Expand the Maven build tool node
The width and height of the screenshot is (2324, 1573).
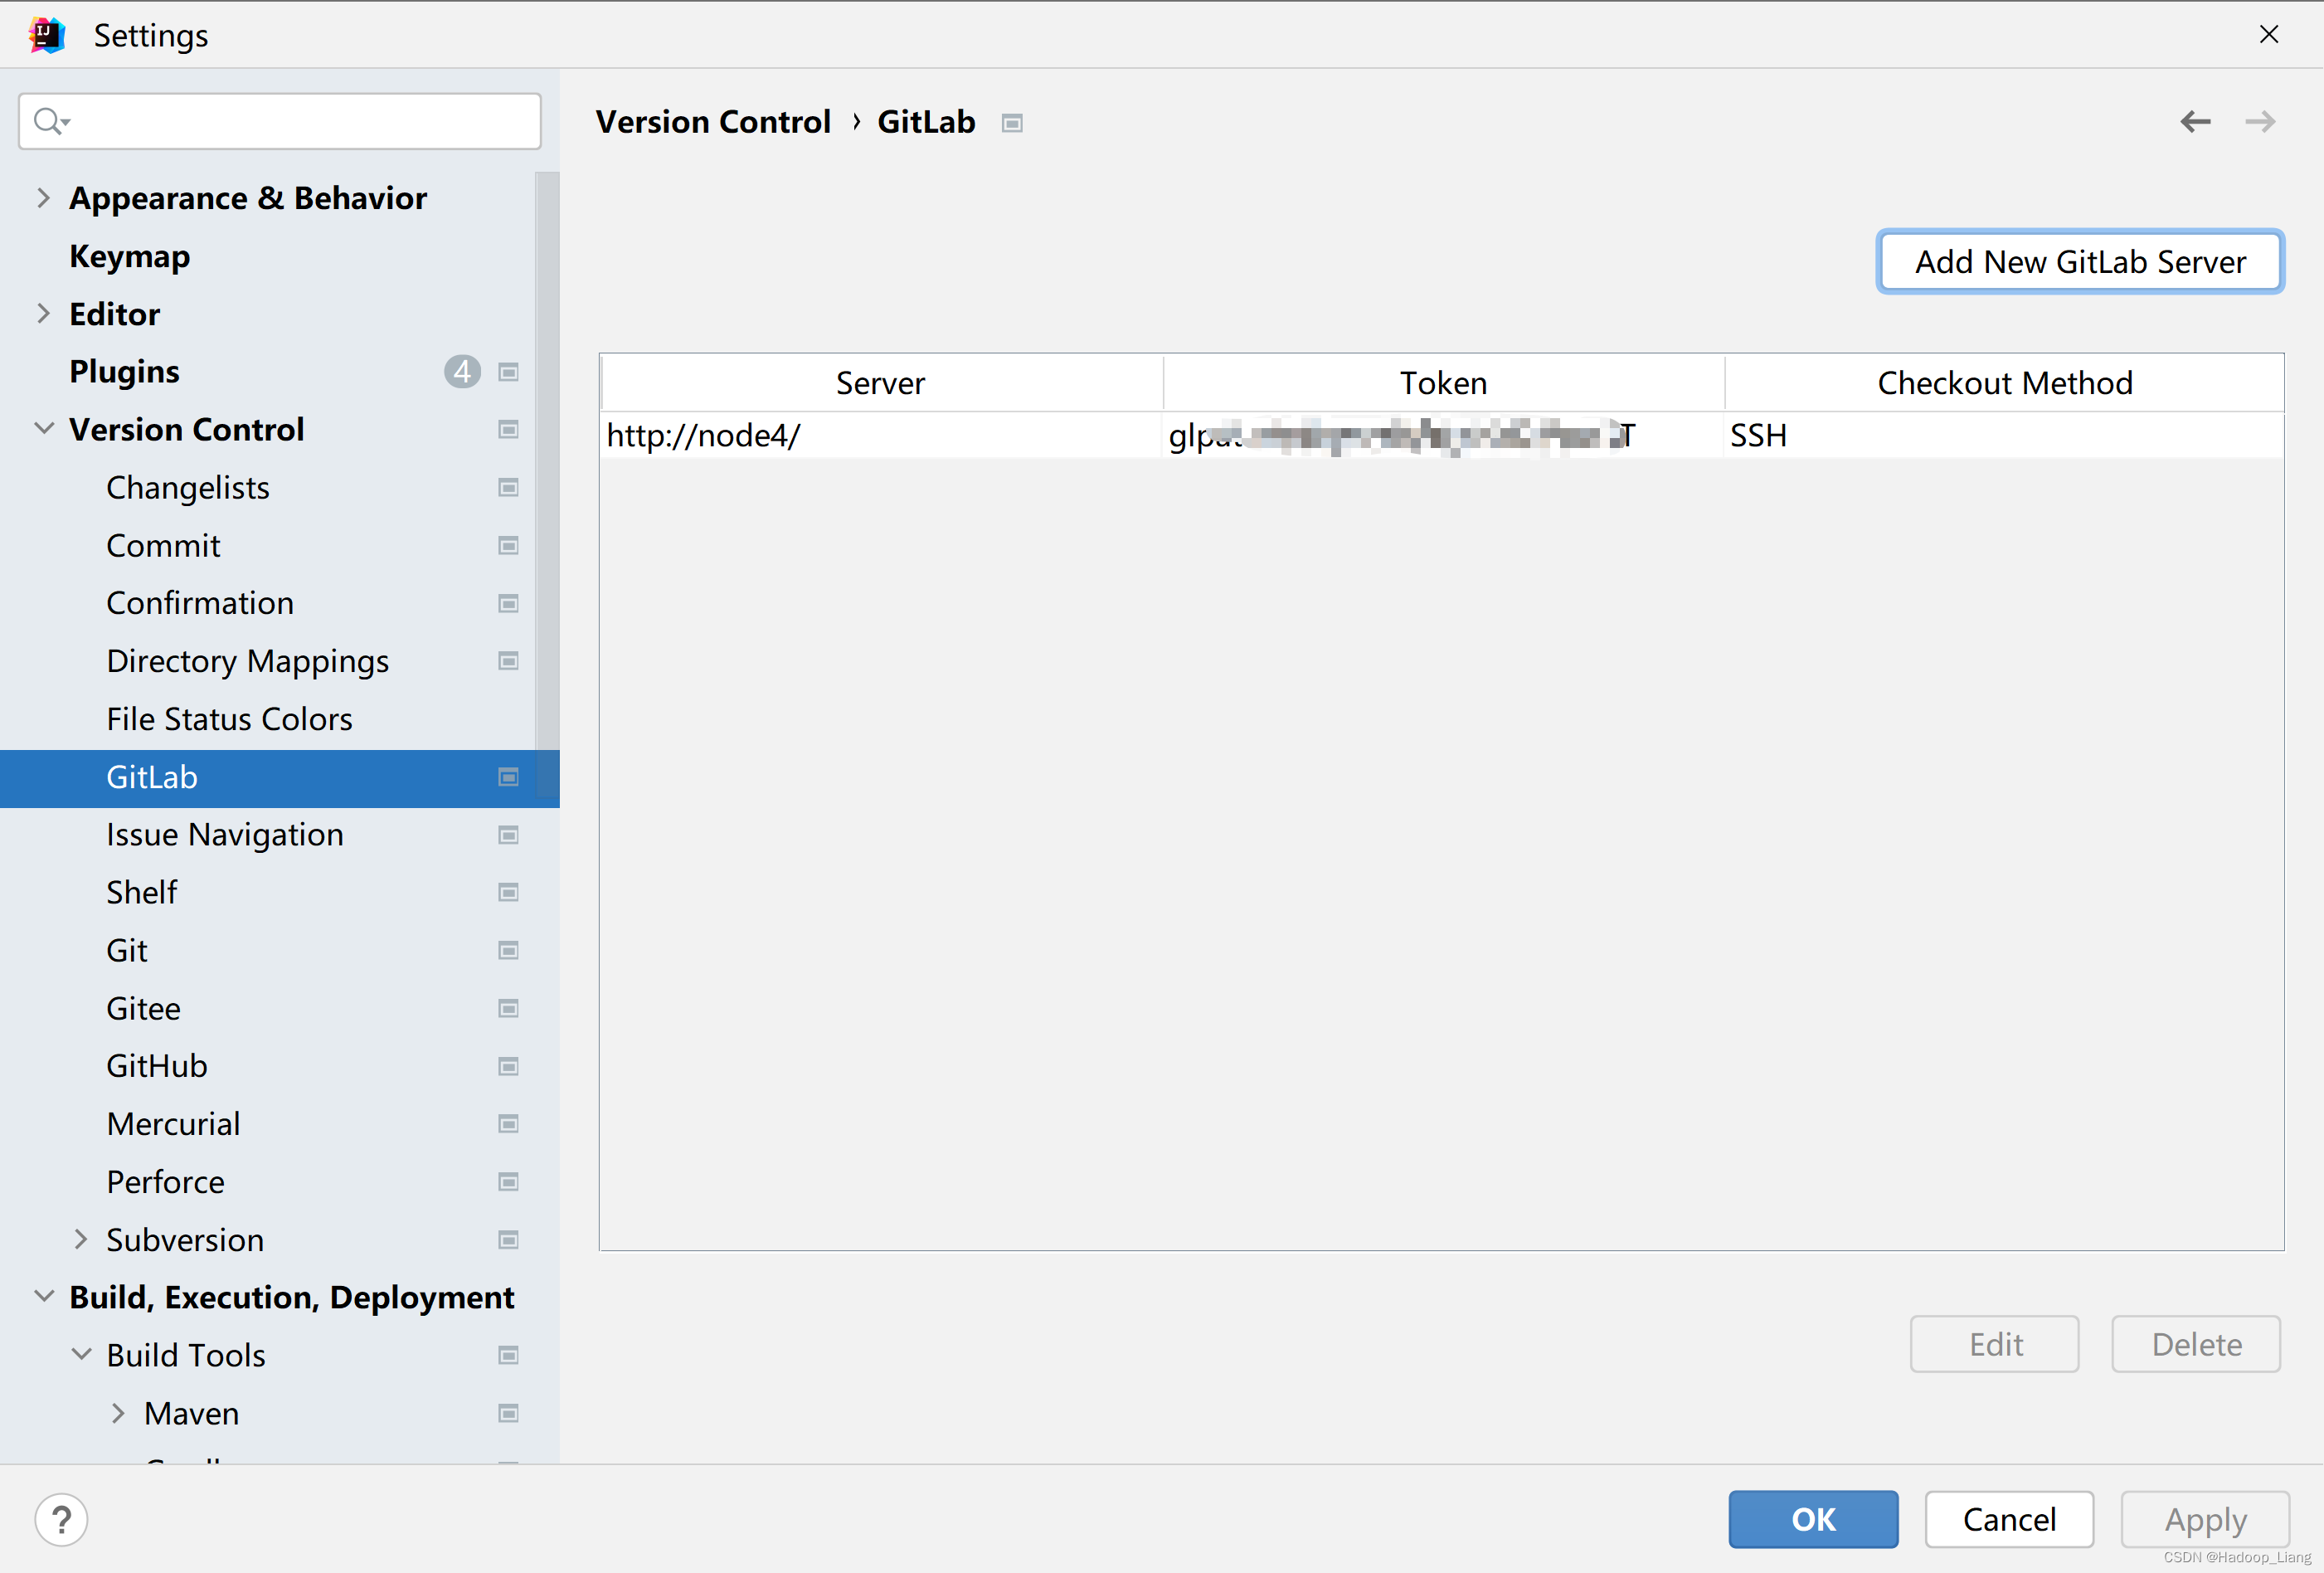[x=118, y=1413]
